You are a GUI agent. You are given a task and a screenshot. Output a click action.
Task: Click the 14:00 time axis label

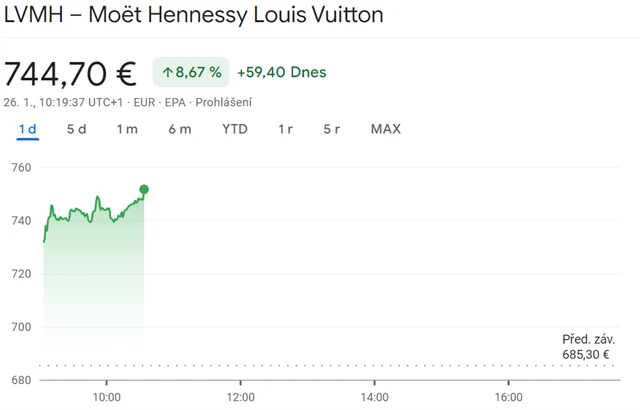click(x=374, y=396)
